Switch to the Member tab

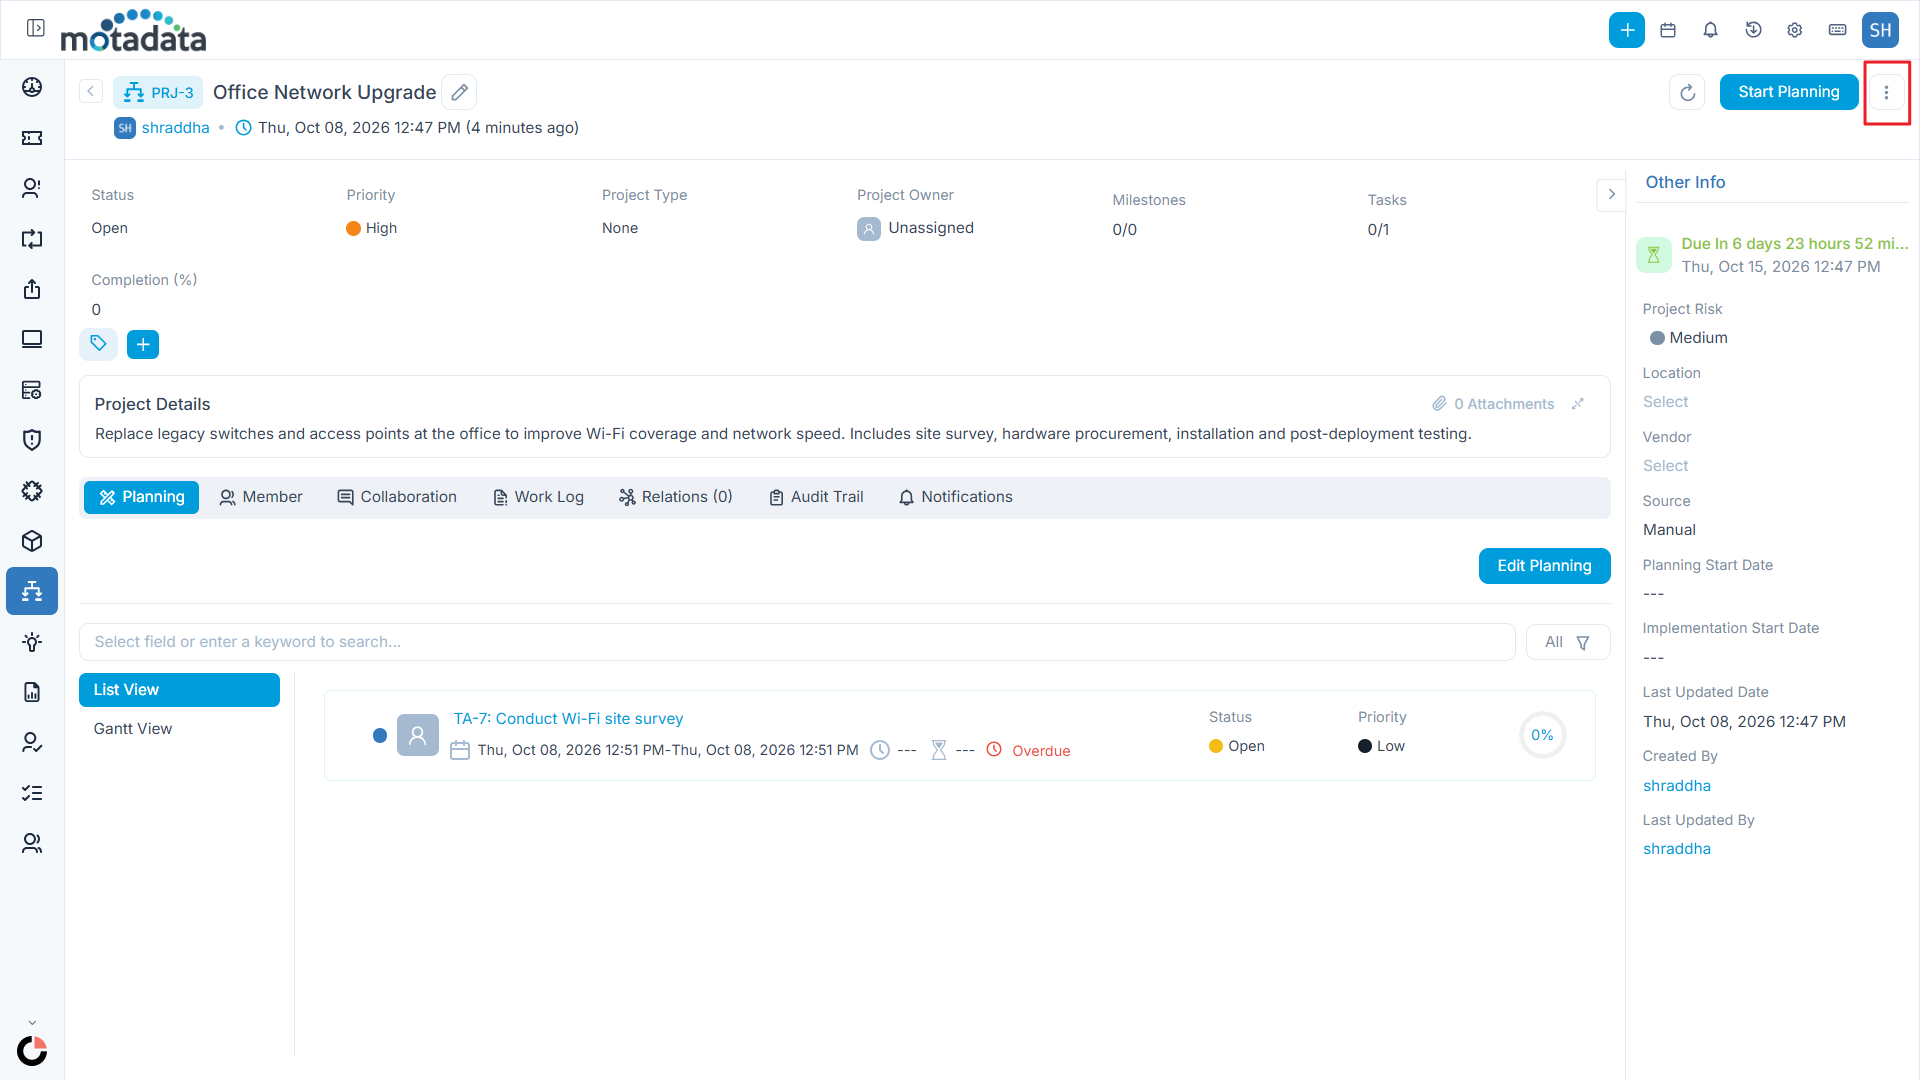pos(261,497)
